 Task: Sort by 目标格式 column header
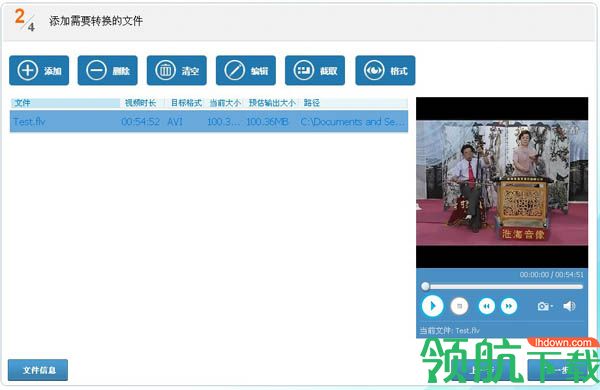186,103
